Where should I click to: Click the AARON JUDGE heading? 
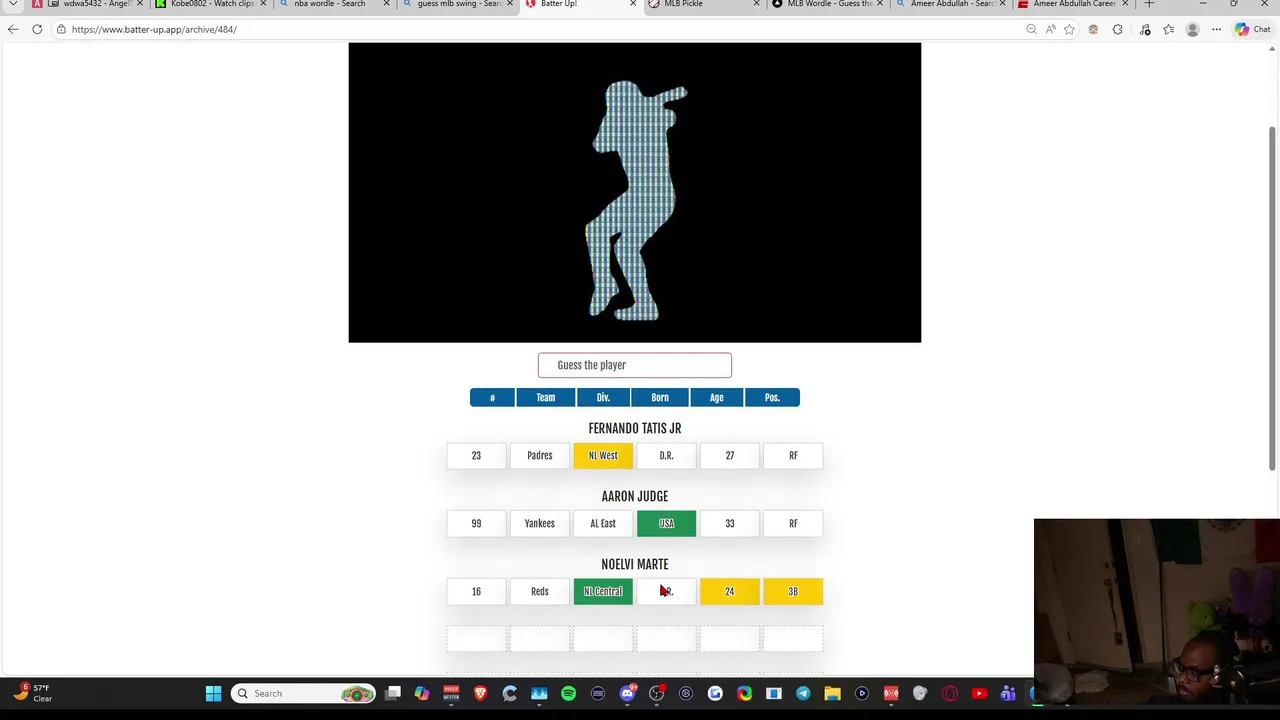click(634, 497)
